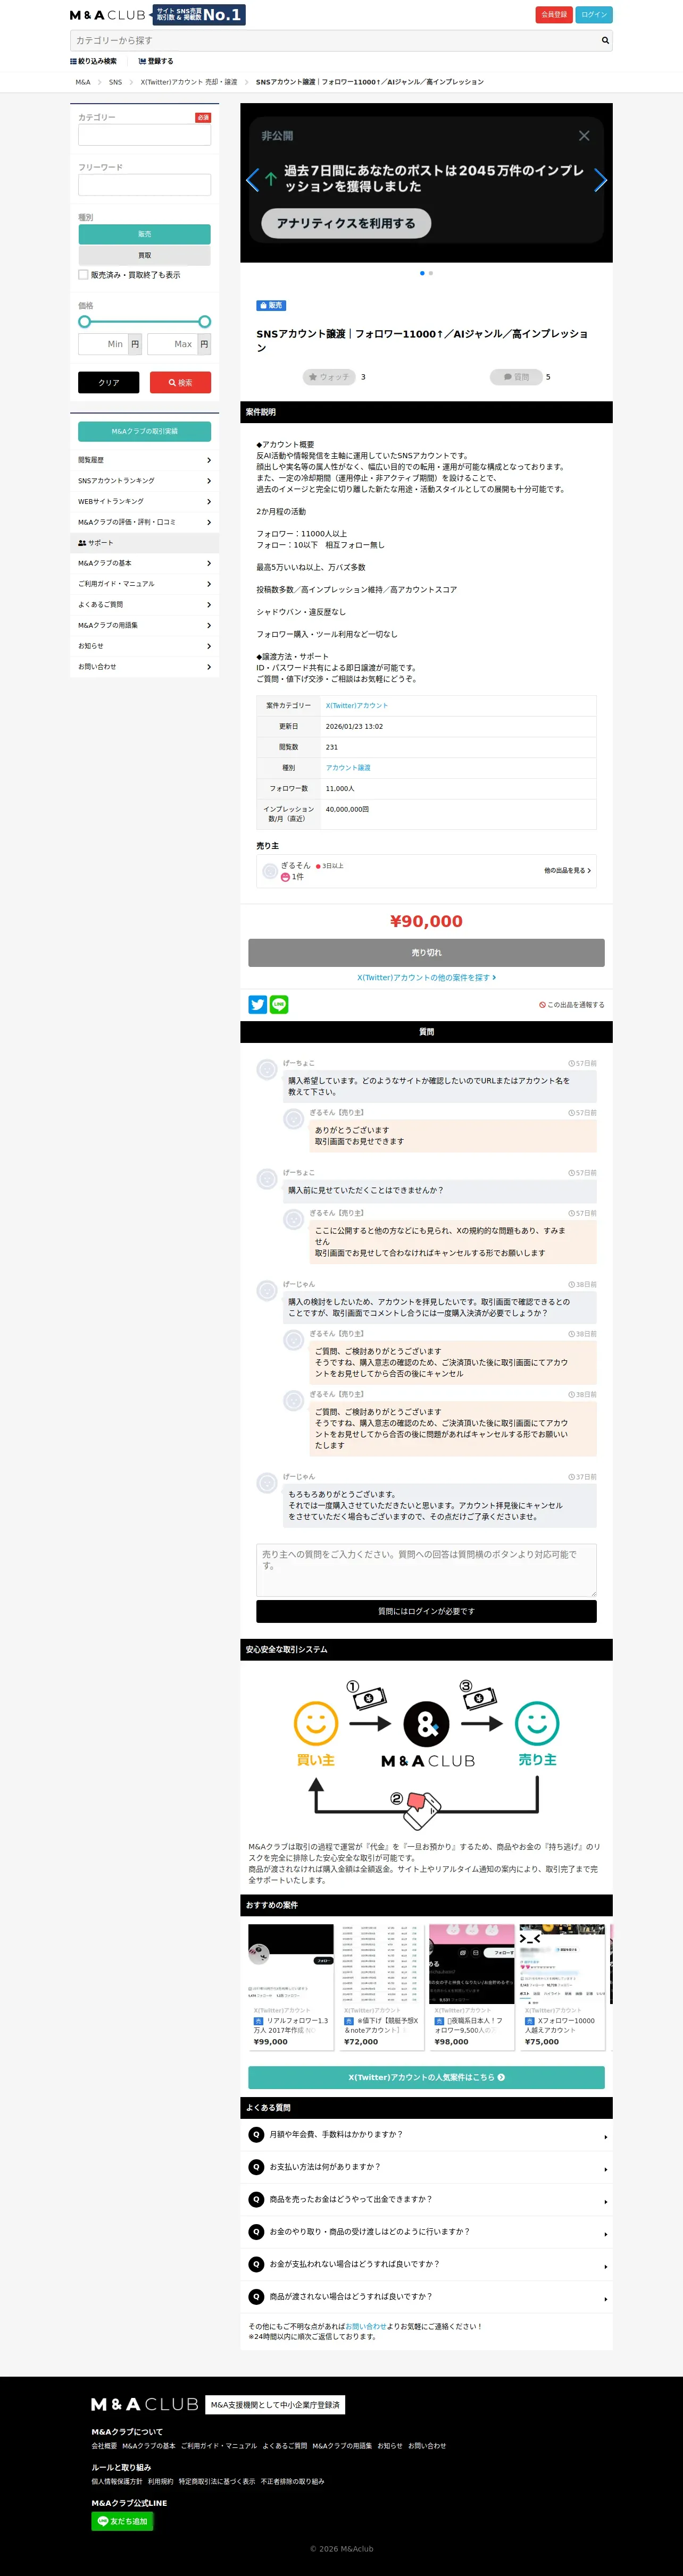The image size is (683, 2576).
Task: Open アカウント譲渡 type link in table
Action: 348,768
